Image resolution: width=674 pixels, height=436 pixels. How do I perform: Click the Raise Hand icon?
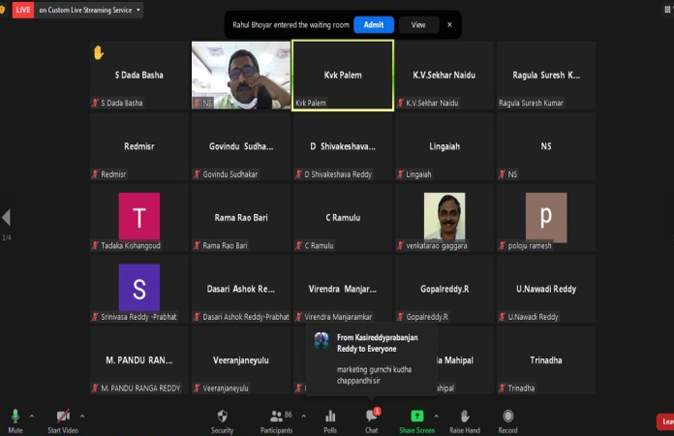464,418
